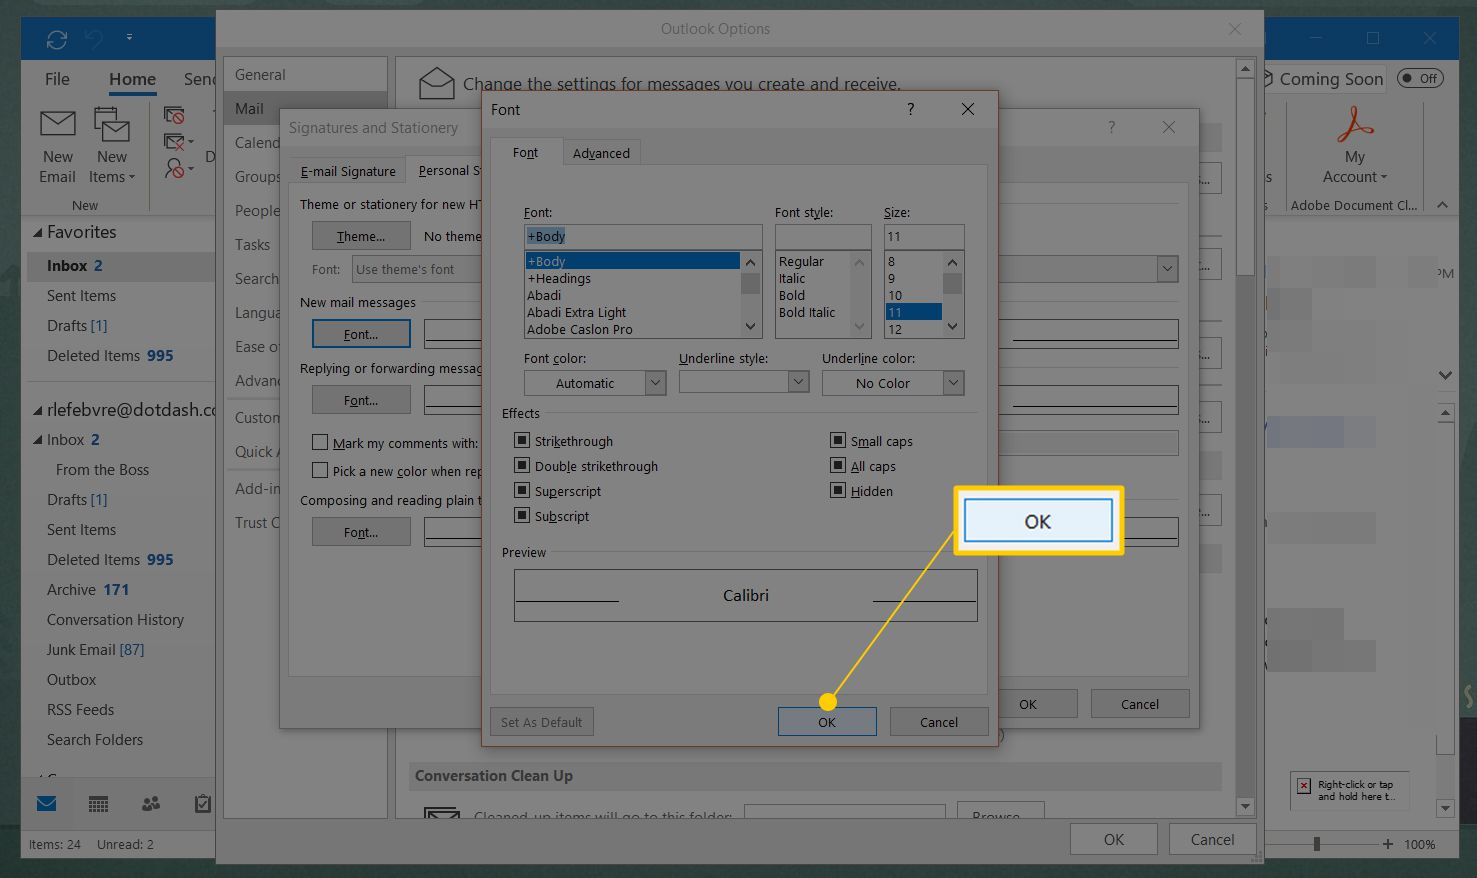Open the New Items icon

click(x=112, y=125)
